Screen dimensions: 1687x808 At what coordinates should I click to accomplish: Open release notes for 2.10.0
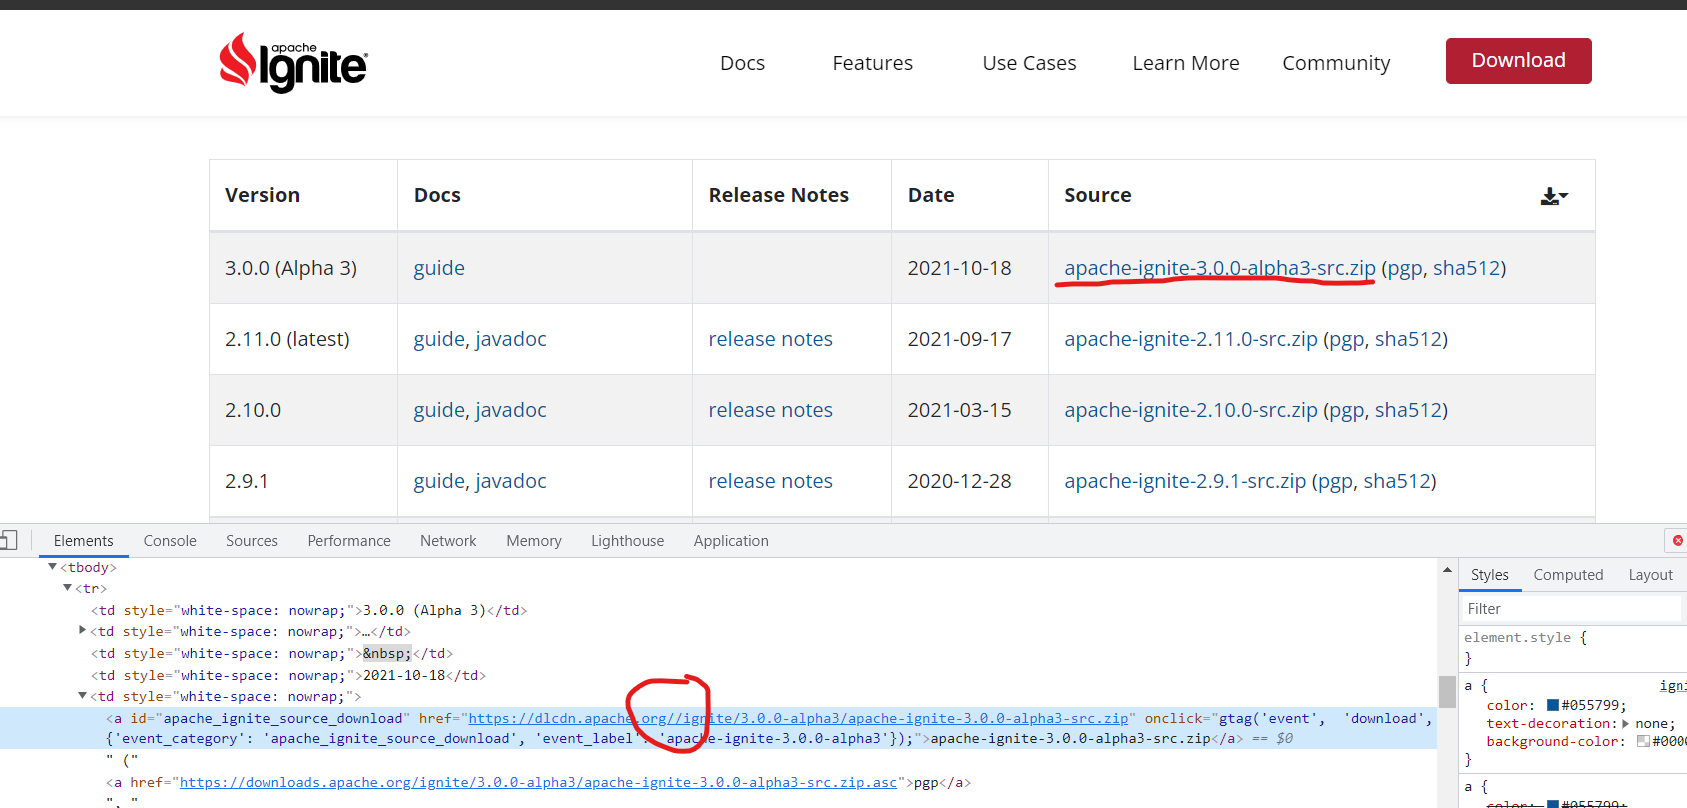[x=770, y=410]
